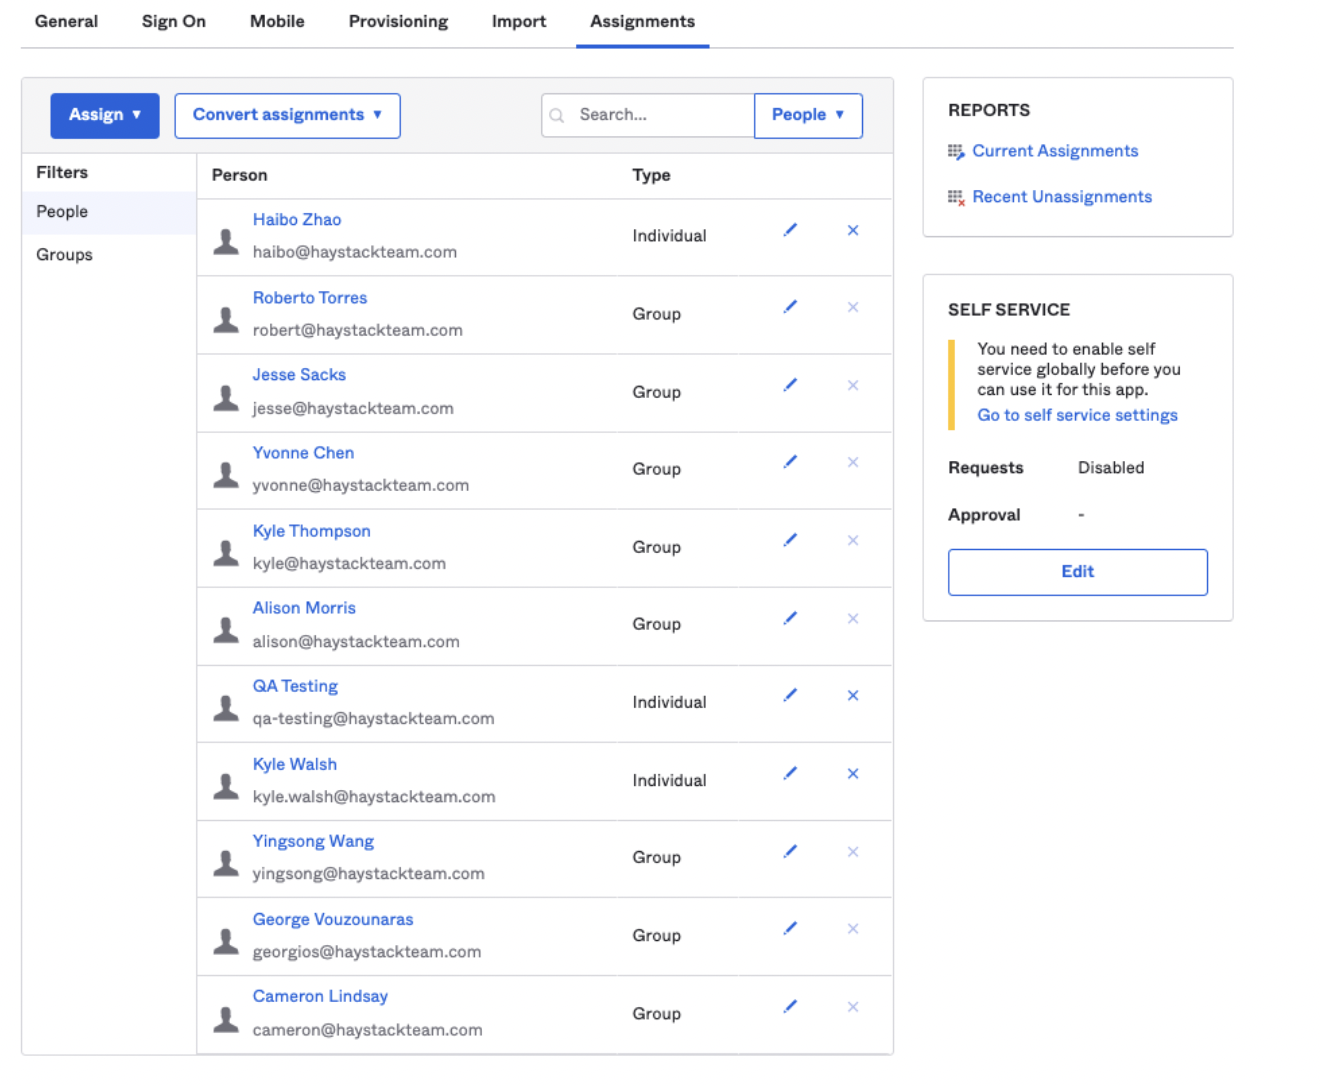Remove Kyle Walsh with the X icon

(x=853, y=774)
